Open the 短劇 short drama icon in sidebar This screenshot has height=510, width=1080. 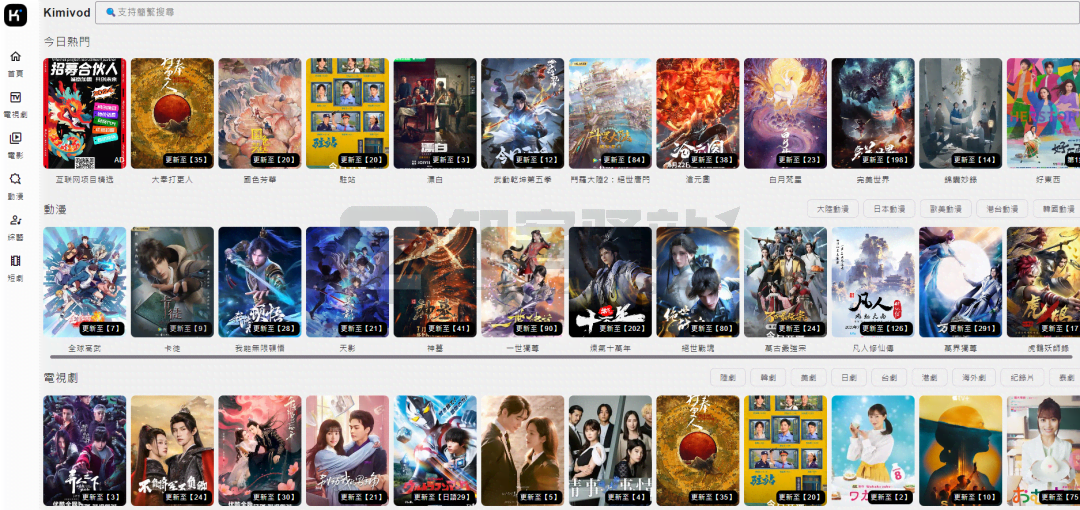(x=16, y=261)
